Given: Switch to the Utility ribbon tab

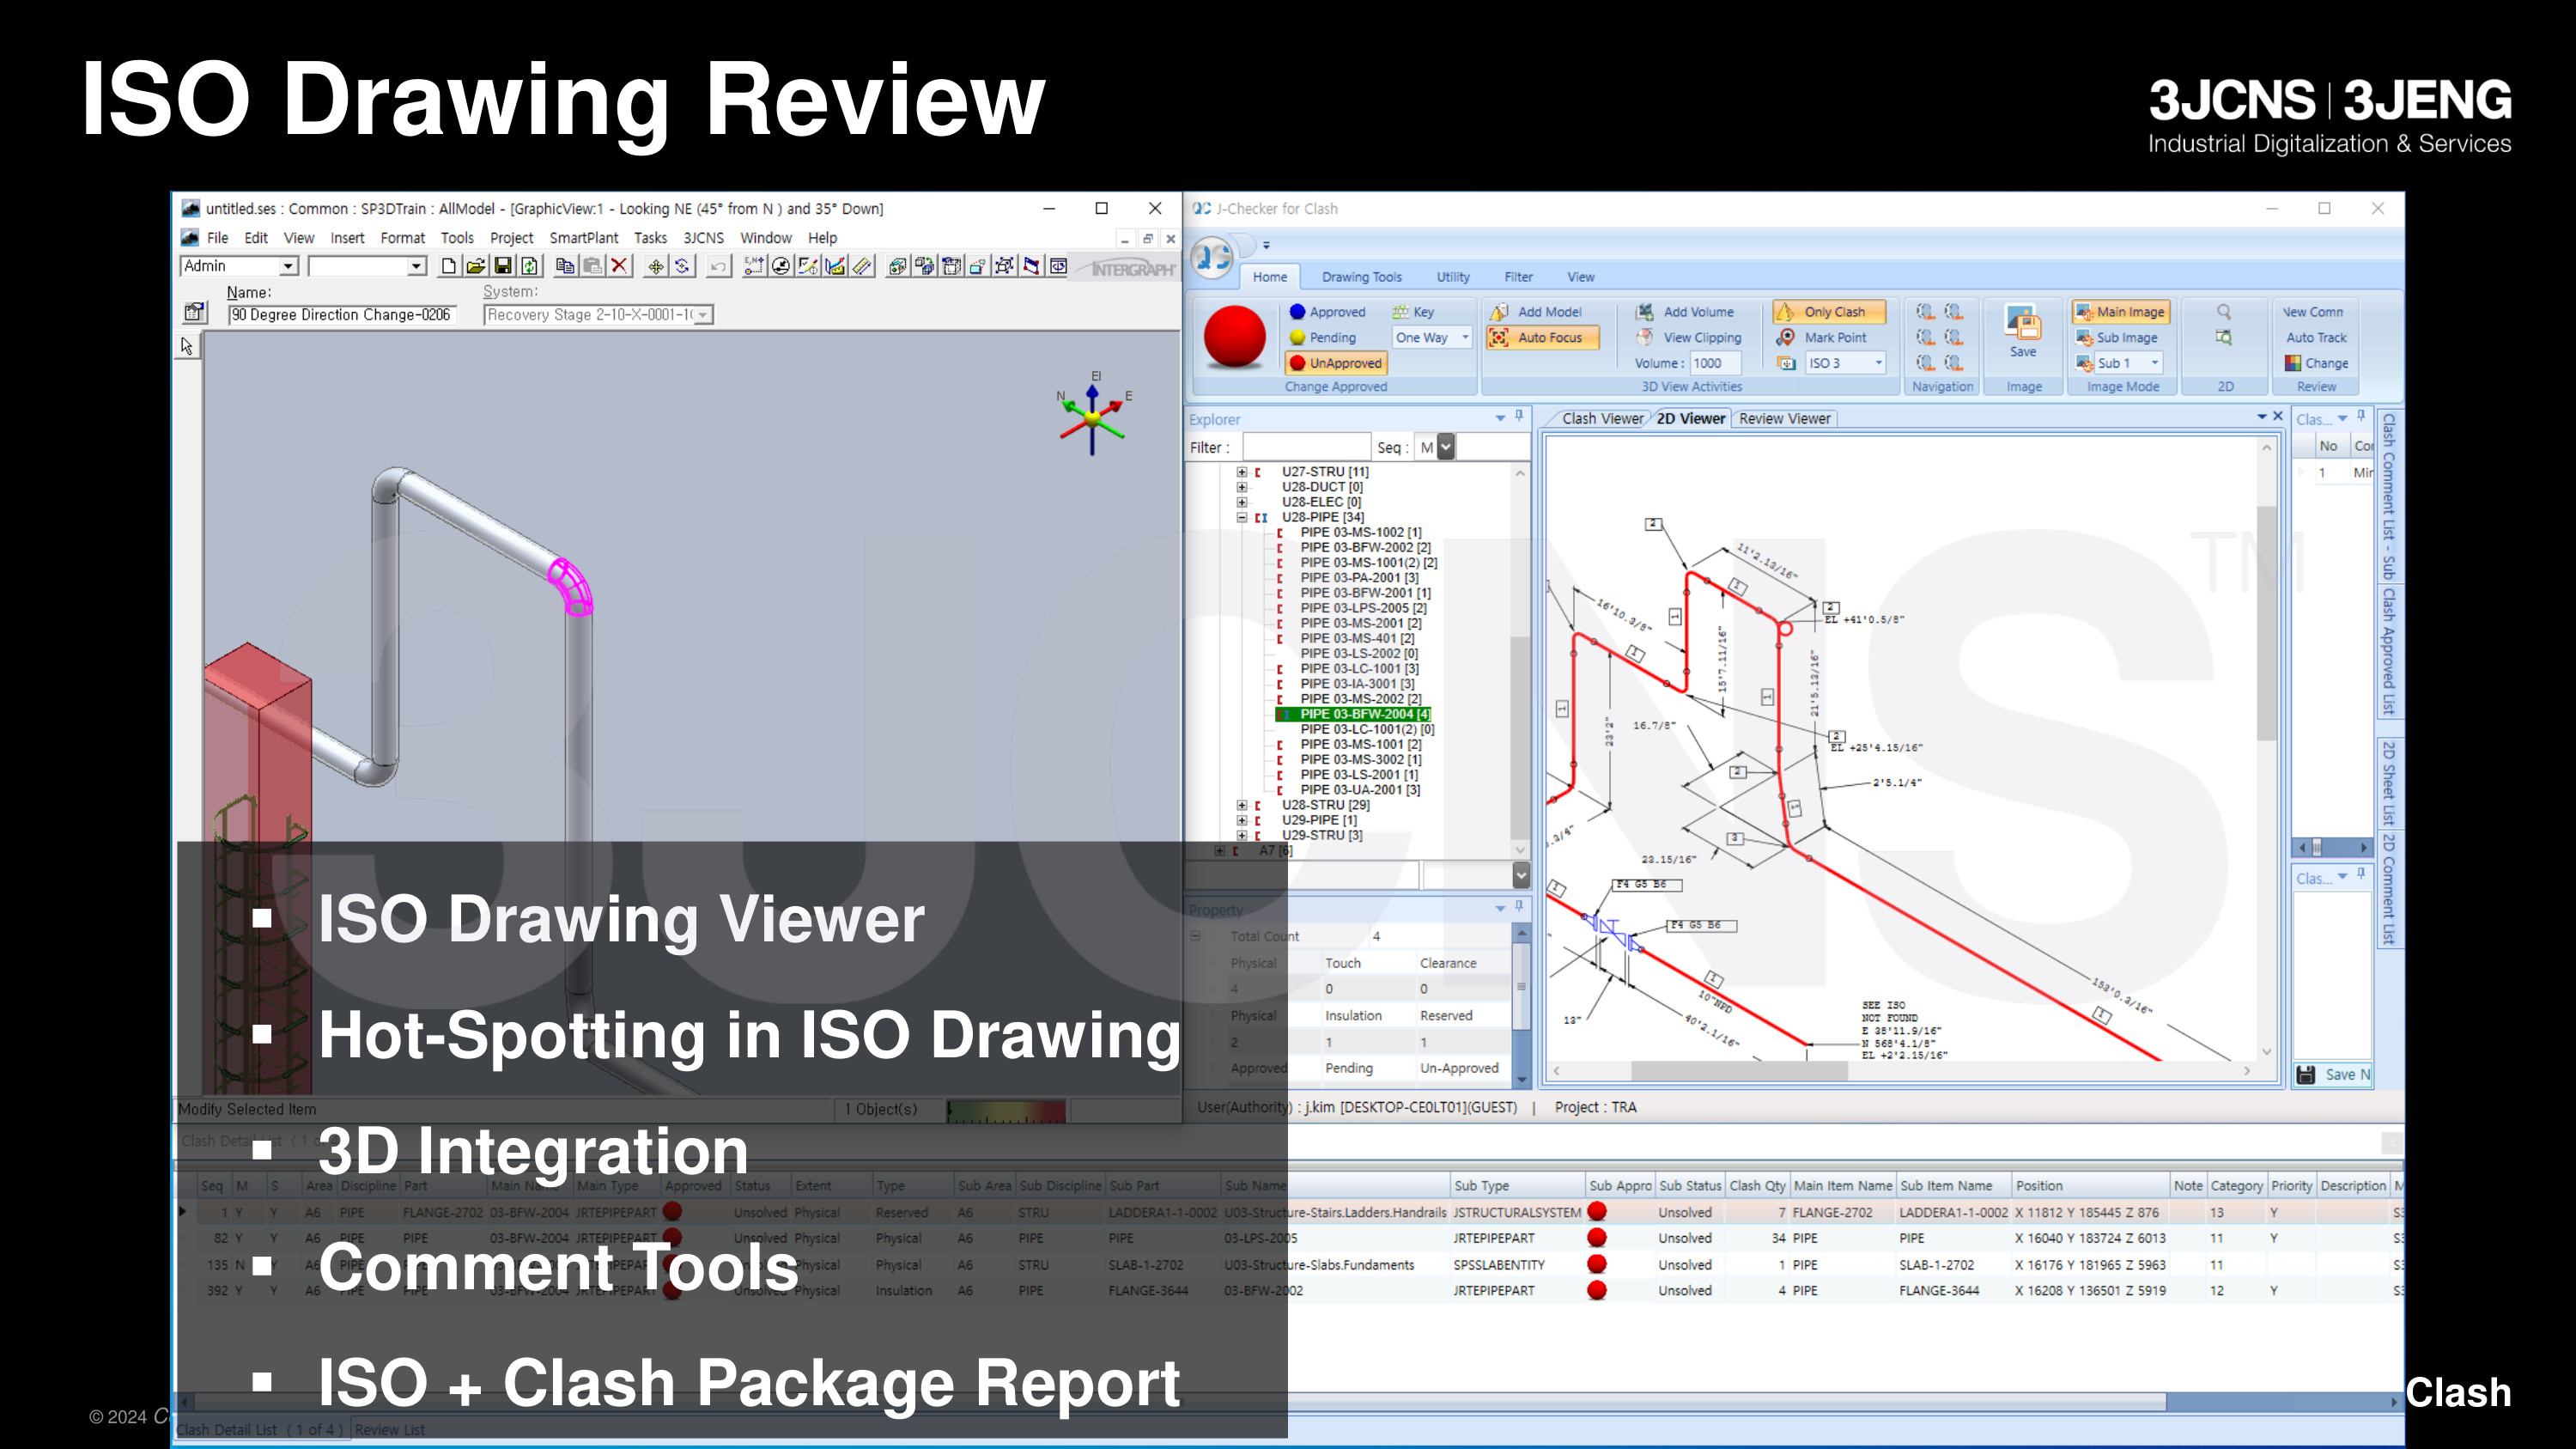Looking at the screenshot, I should click(1453, 277).
